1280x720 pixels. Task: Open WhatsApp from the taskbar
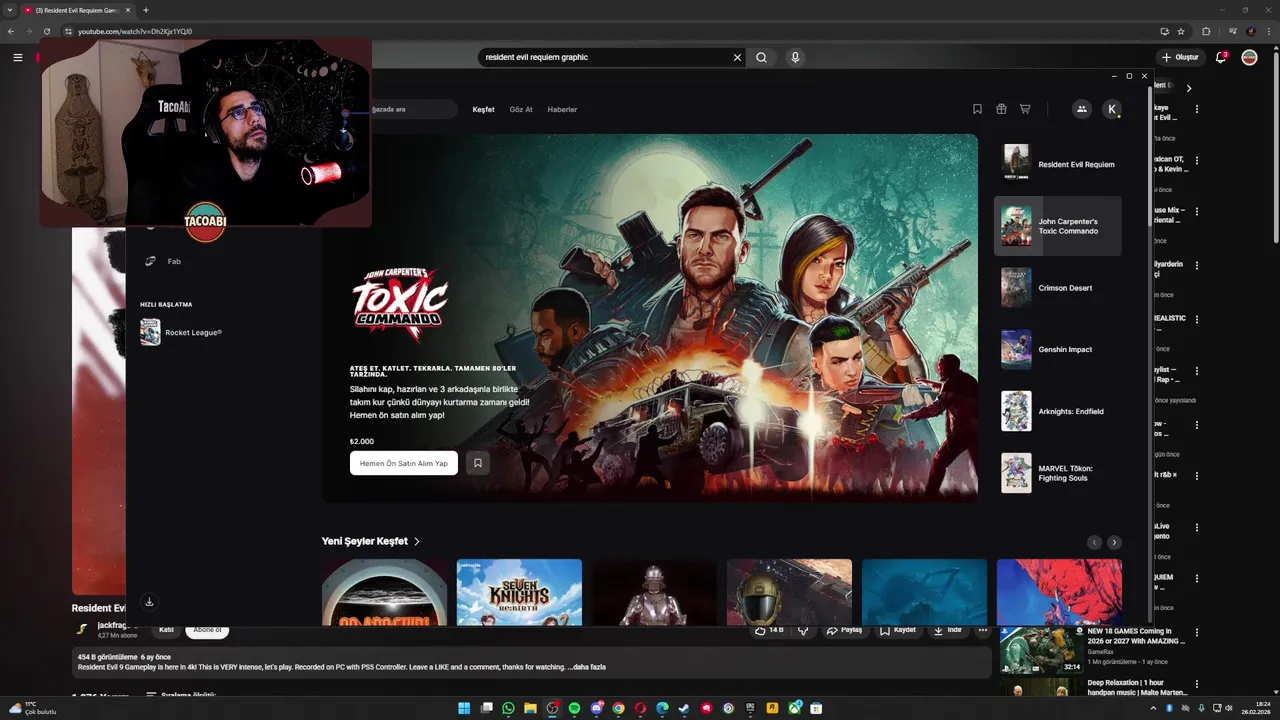[508, 708]
